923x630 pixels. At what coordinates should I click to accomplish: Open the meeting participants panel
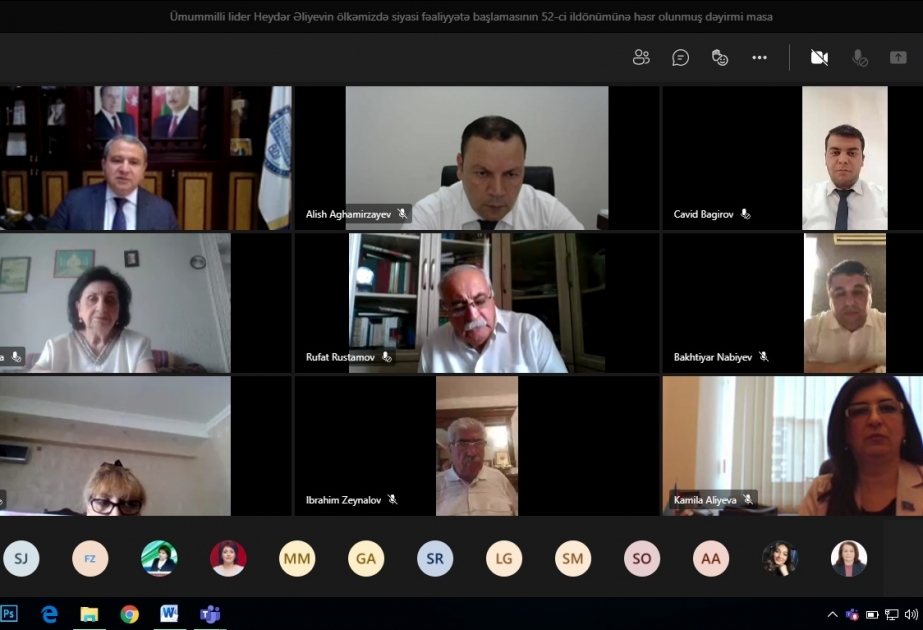coord(641,58)
